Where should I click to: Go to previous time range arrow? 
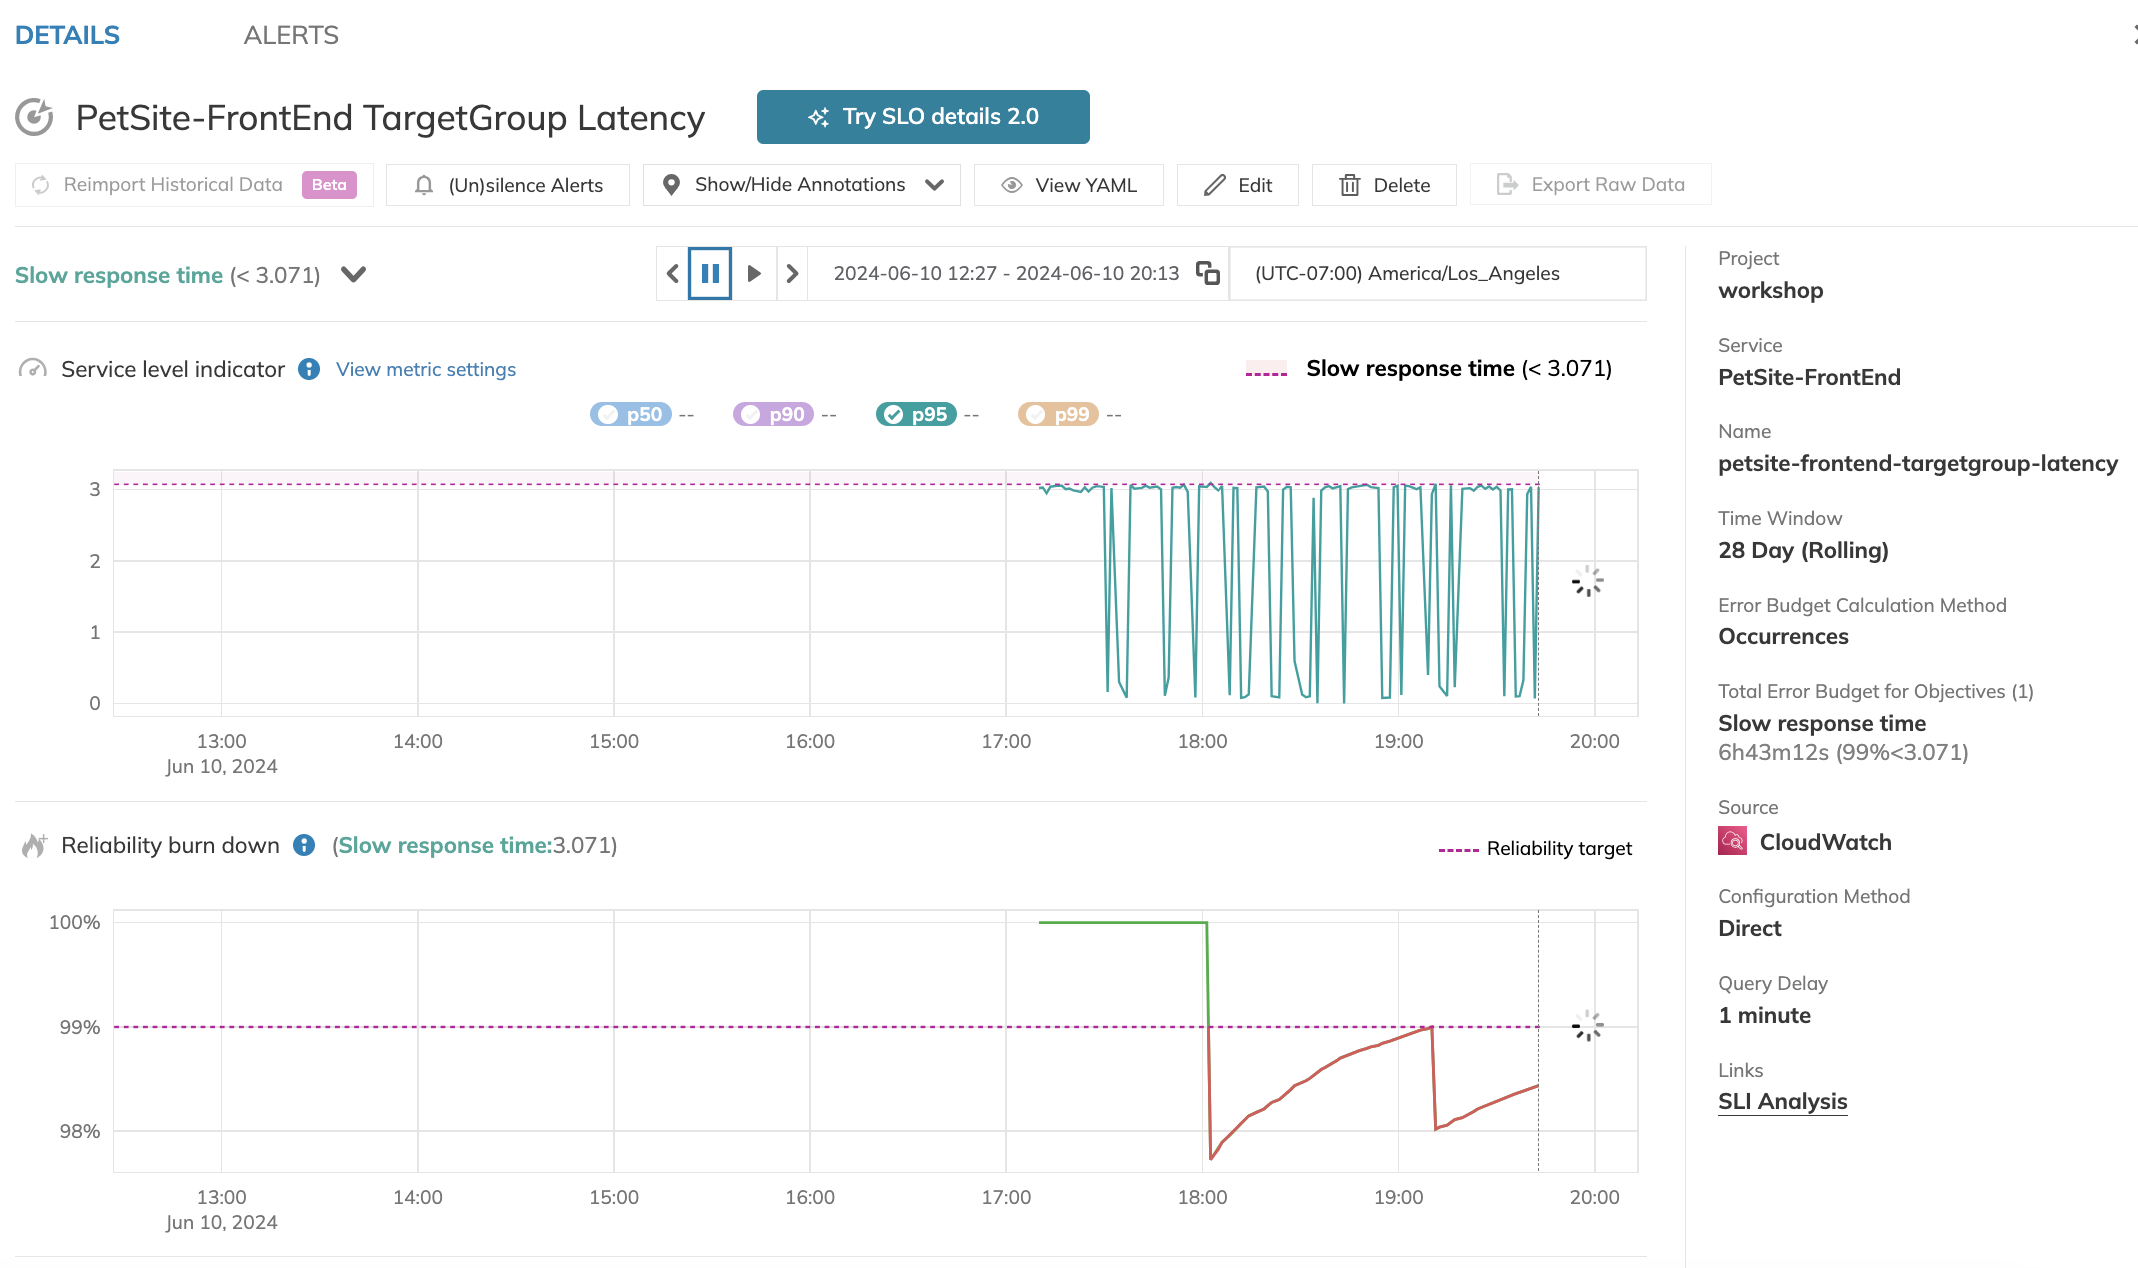tap(673, 274)
